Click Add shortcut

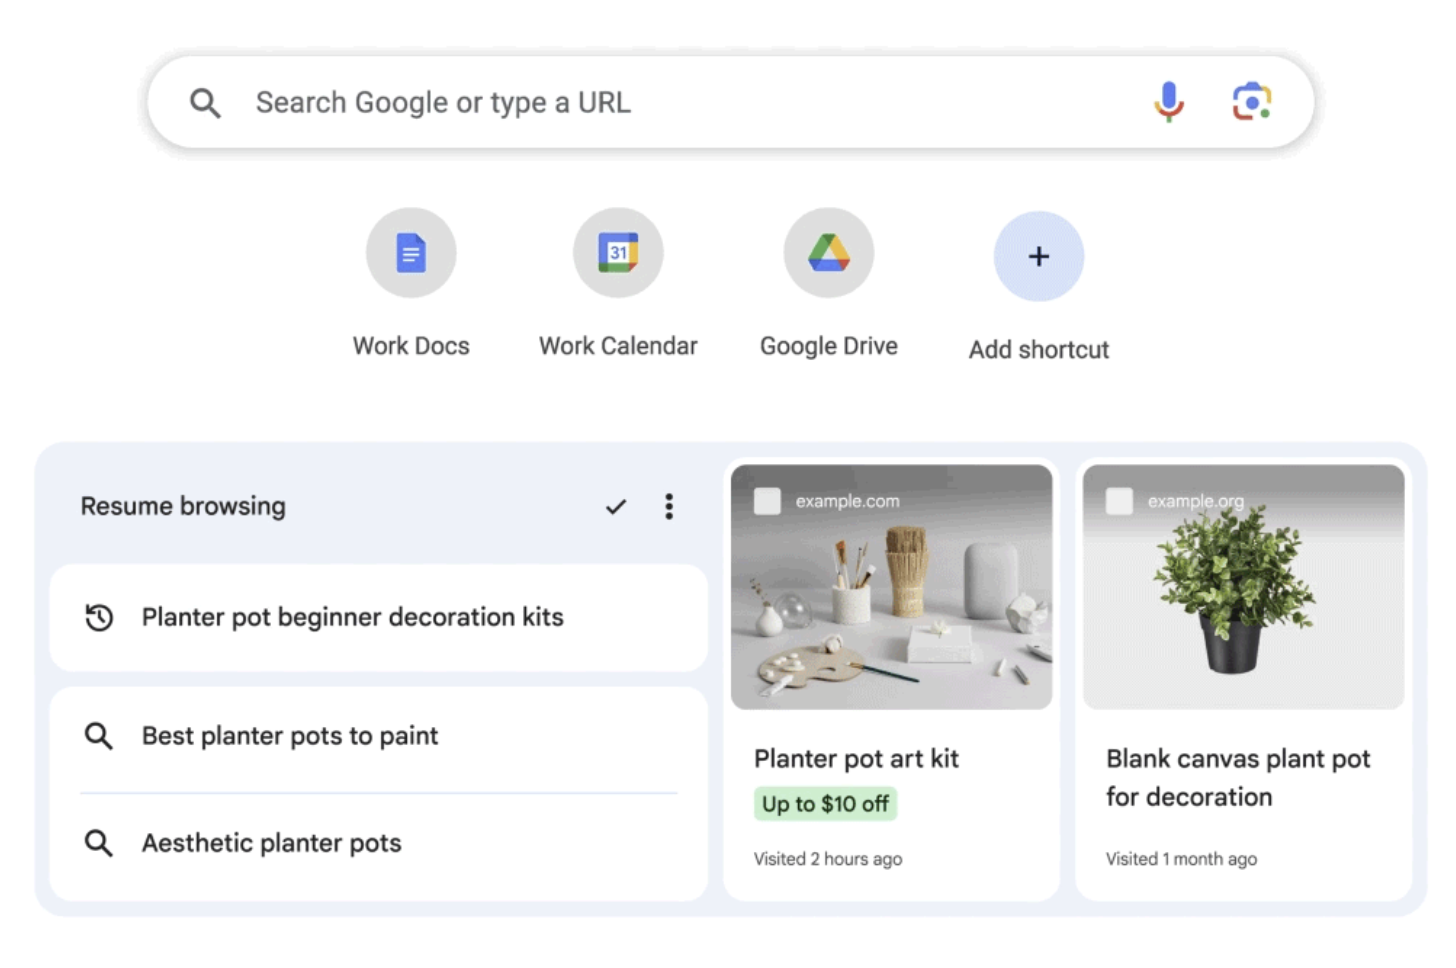pyautogui.click(x=1038, y=257)
